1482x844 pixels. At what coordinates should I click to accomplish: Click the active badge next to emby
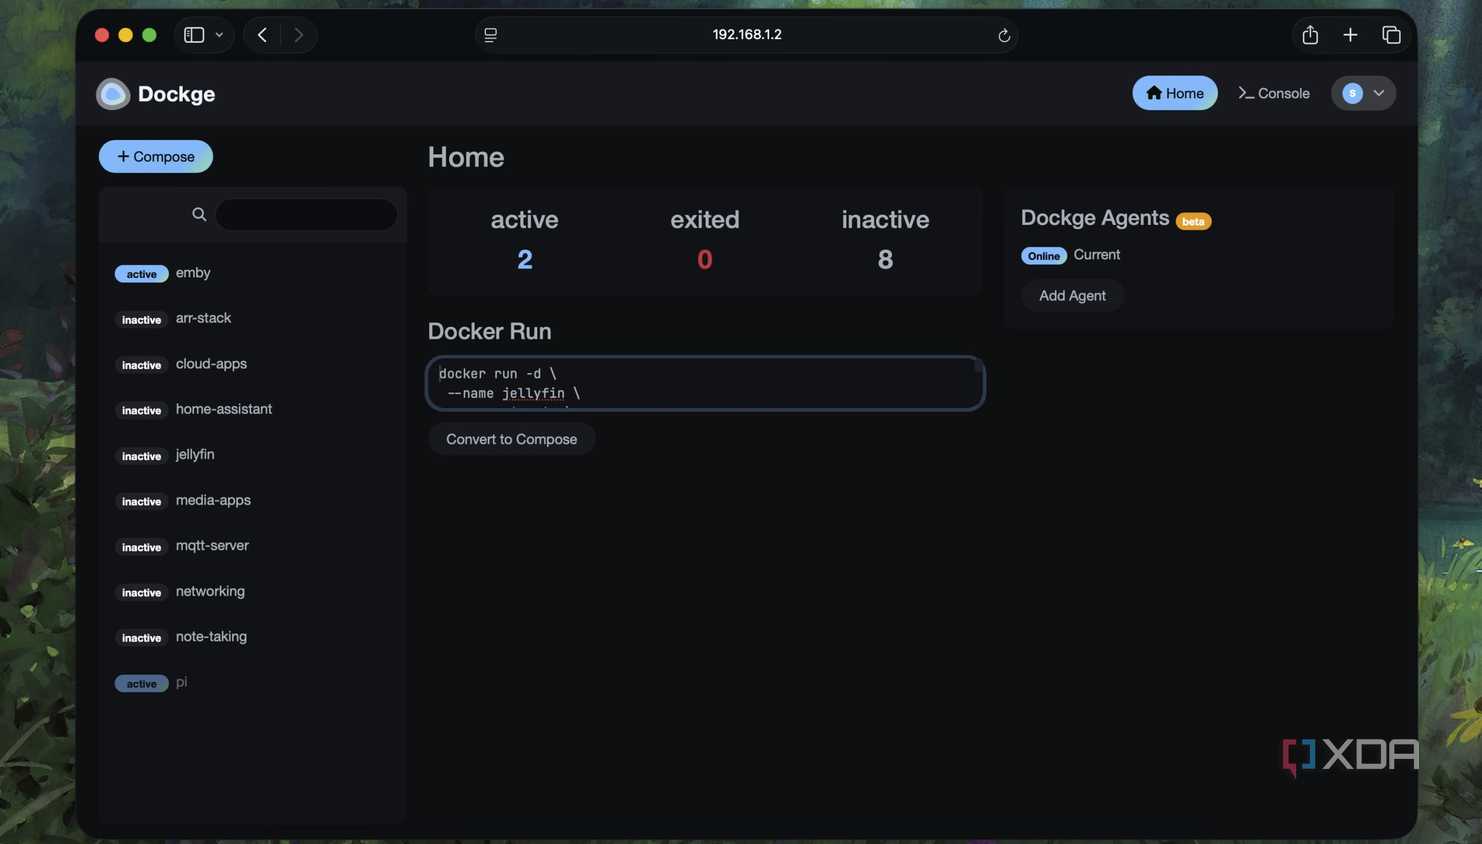[141, 274]
